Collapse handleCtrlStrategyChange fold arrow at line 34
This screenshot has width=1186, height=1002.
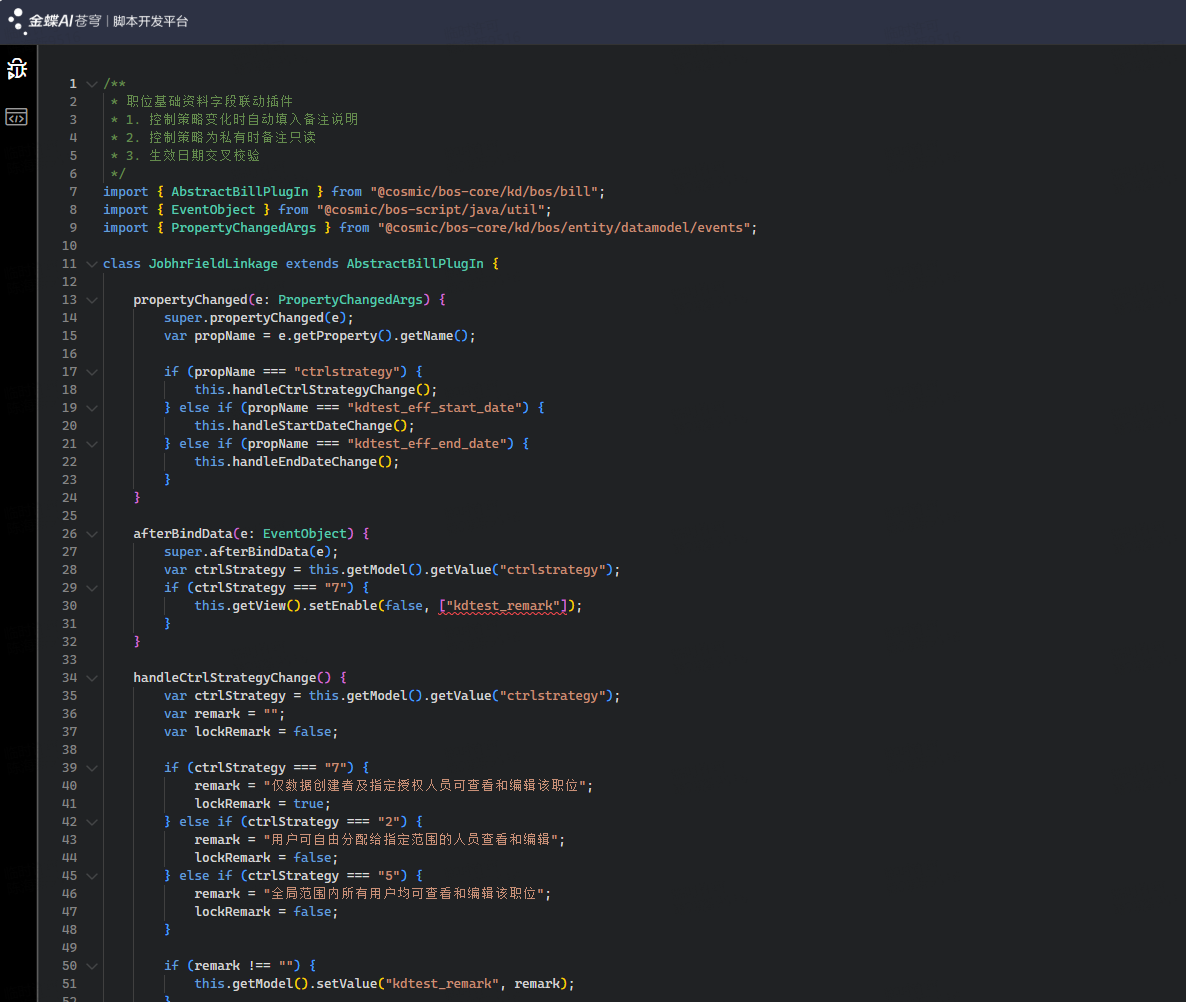pos(92,678)
